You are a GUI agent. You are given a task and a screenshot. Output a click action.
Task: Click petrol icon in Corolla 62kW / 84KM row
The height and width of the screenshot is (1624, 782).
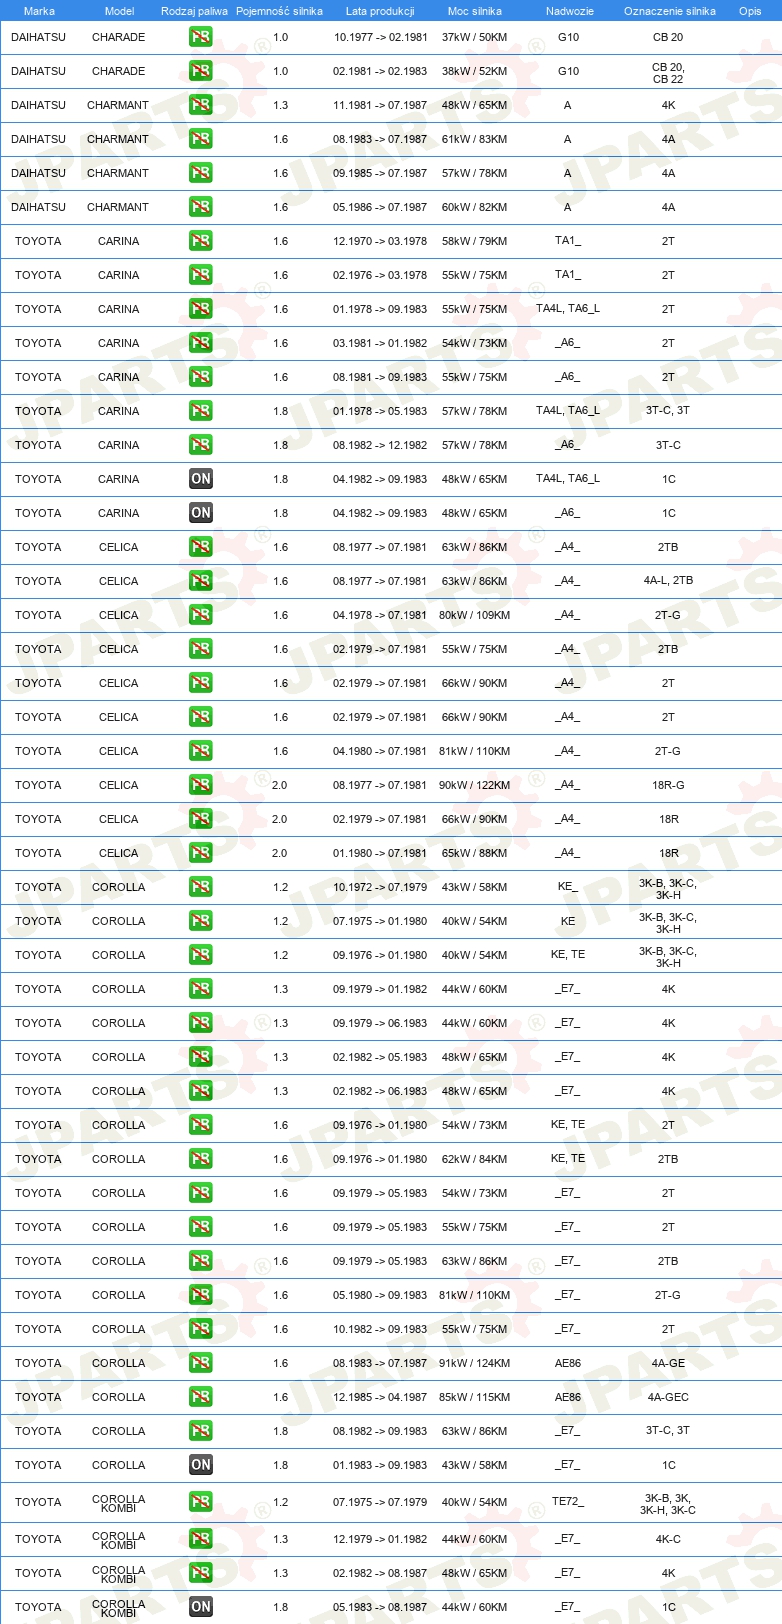click(x=201, y=1159)
